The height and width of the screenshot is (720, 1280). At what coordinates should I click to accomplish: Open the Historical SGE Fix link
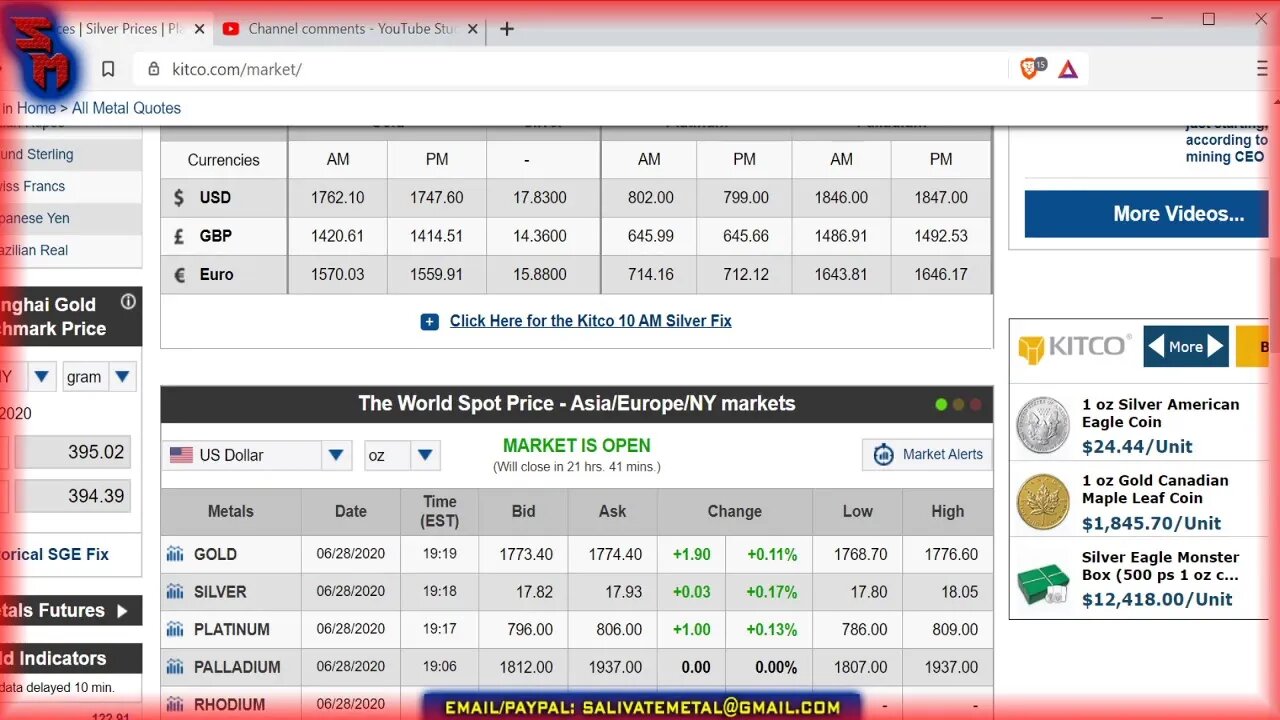[x=55, y=554]
